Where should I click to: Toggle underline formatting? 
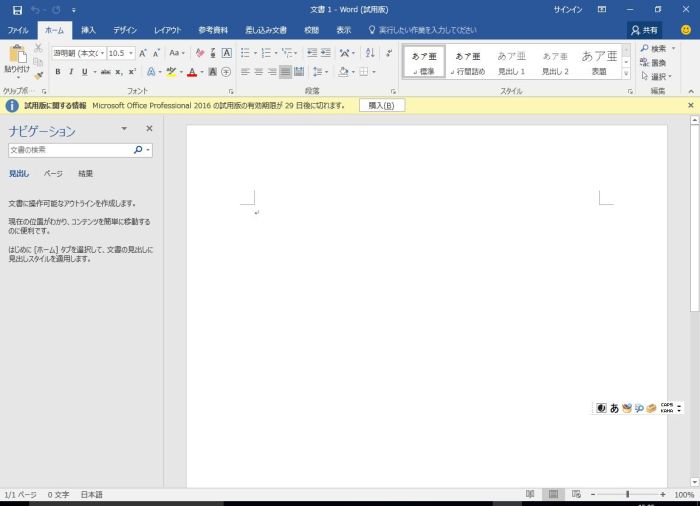point(83,72)
